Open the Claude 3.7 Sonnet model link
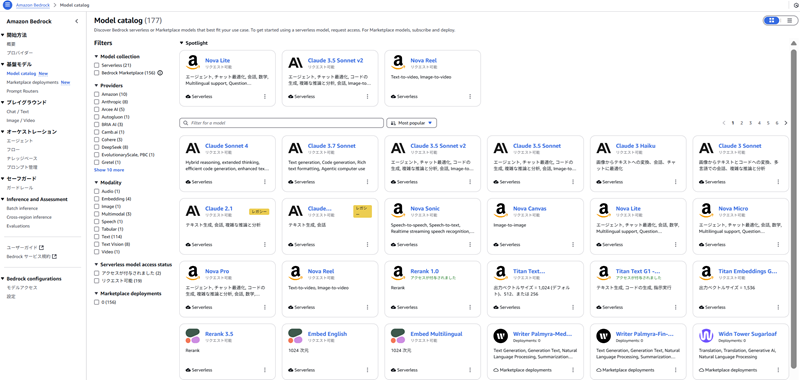Image resolution: width=800 pixels, height=380 pixels. coord(332,146)
